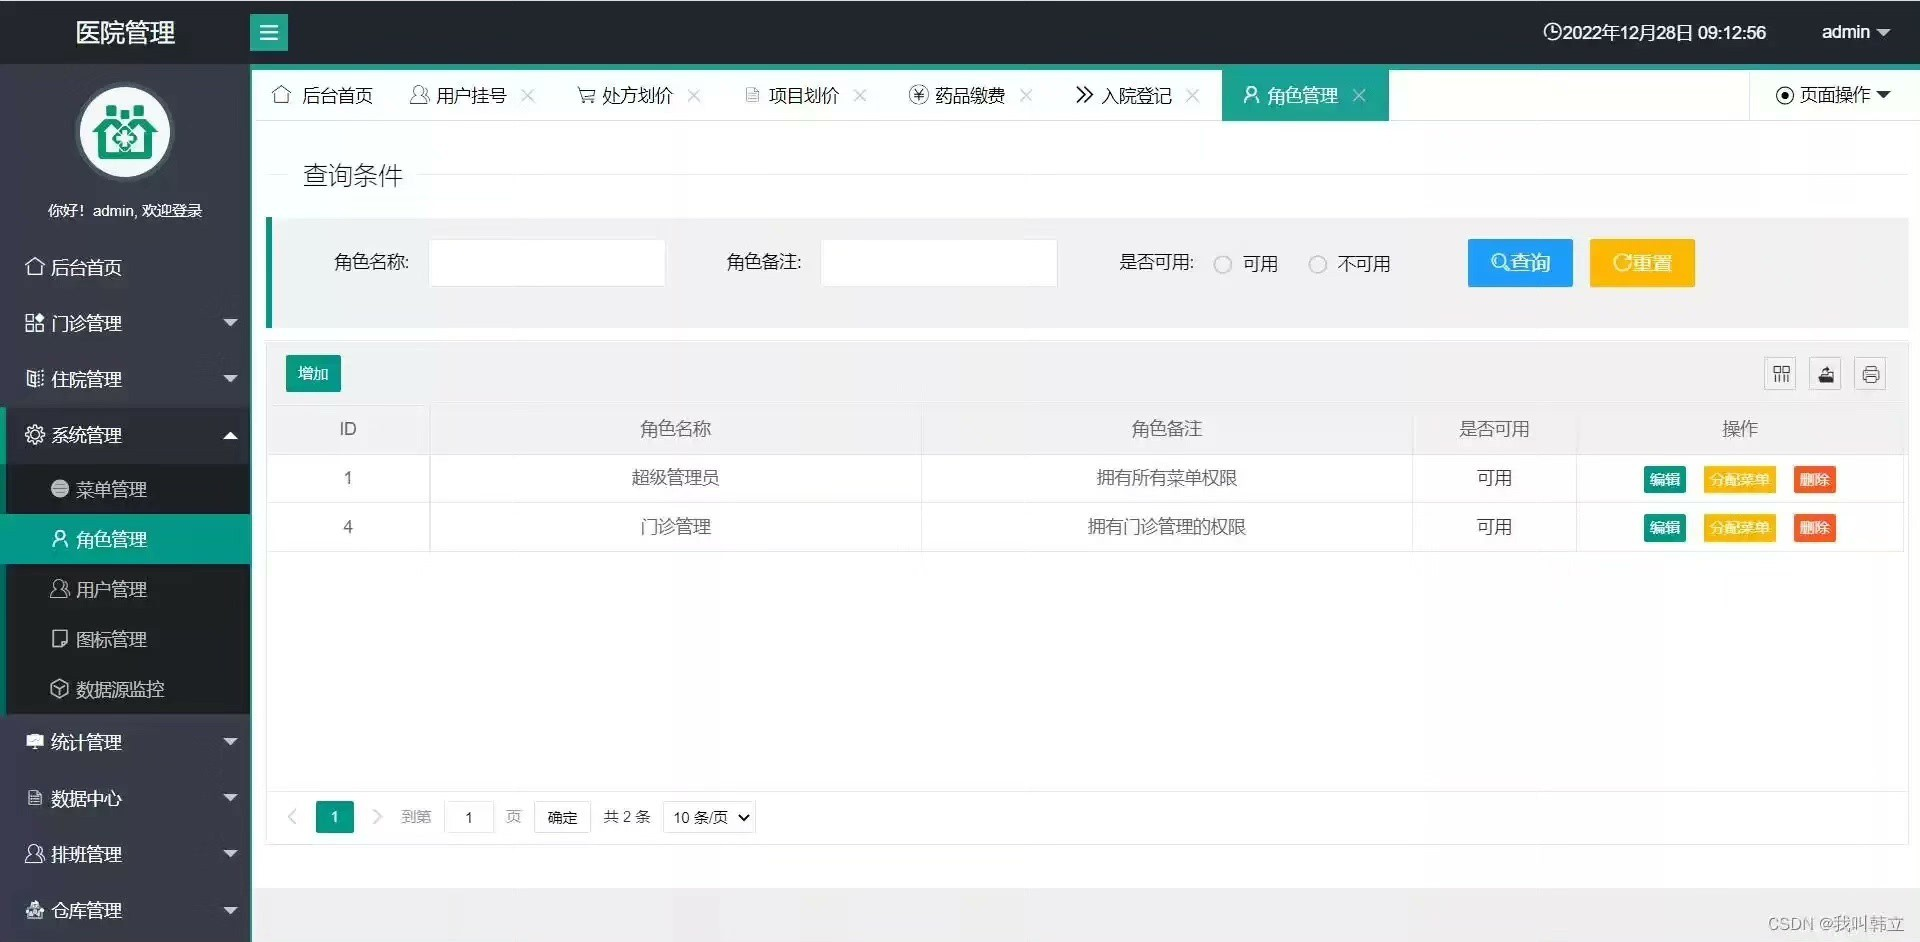Close the 药品缴费 tab
The height and width of the screenshot is (942, 1920).
(x=1026, y=96)
